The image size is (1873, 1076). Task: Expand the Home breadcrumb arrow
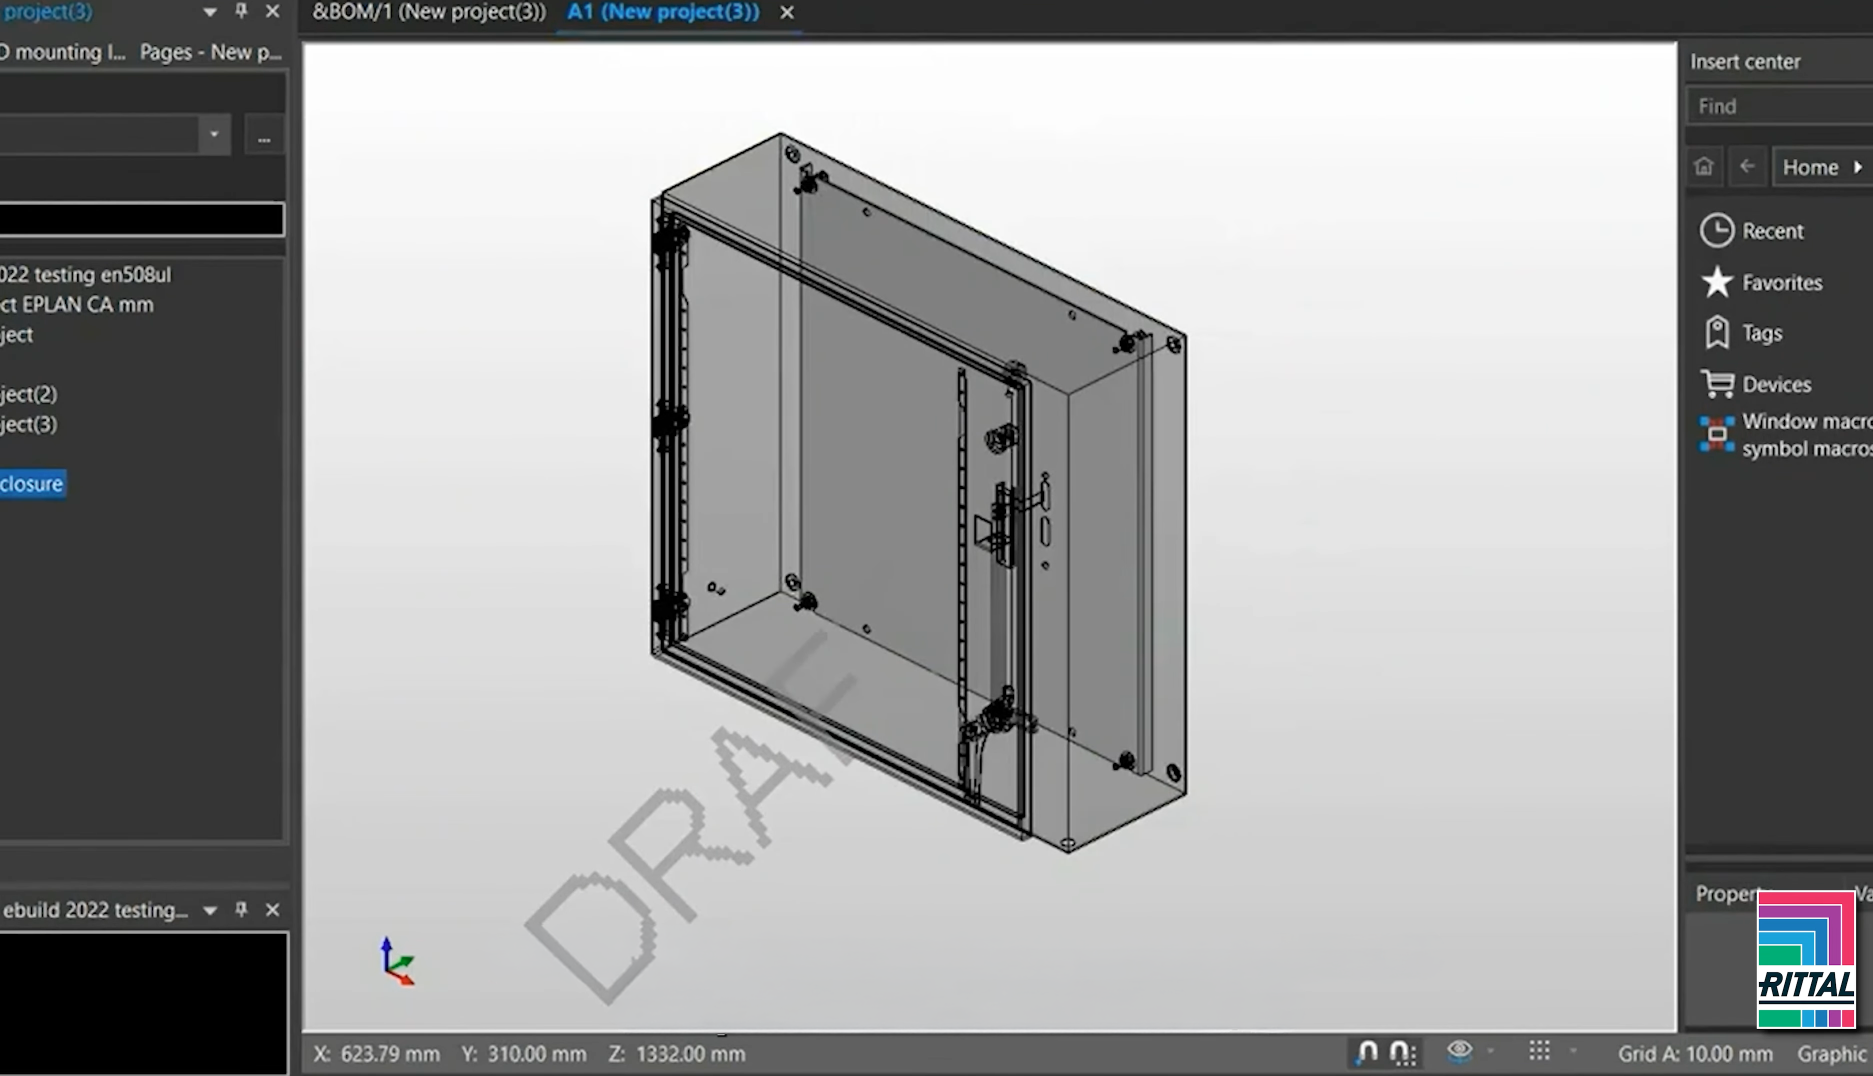point(1858,167)
